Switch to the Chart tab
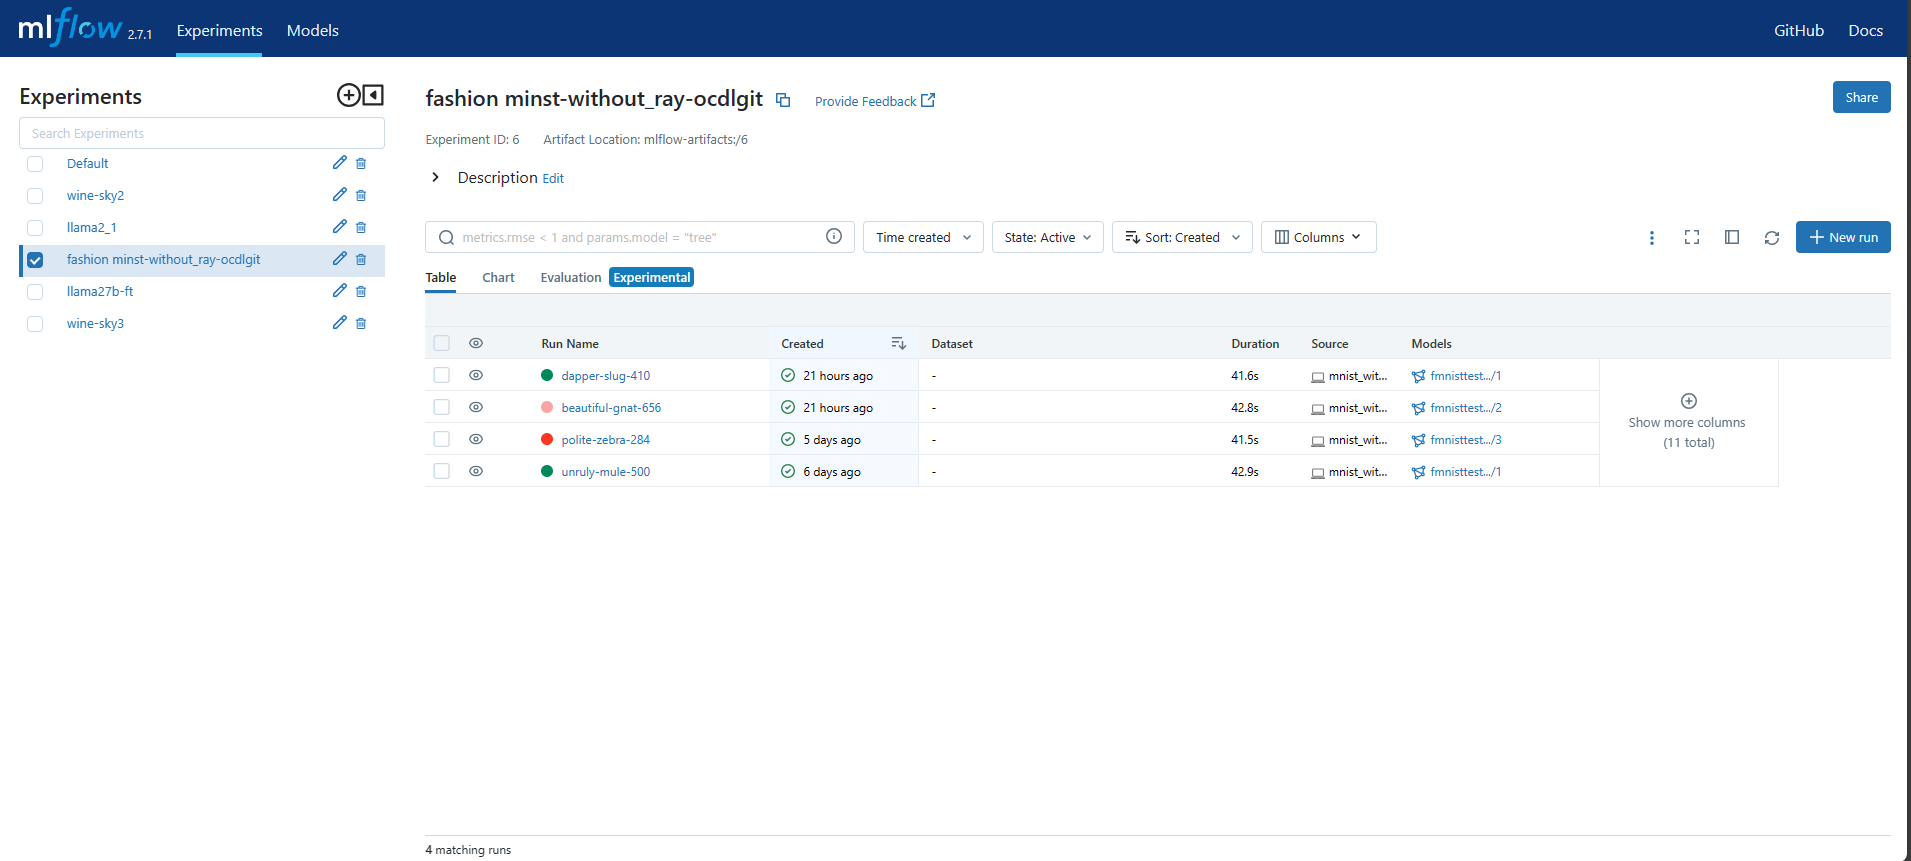Screen dimensions: 1911x861 pos(498,278)
